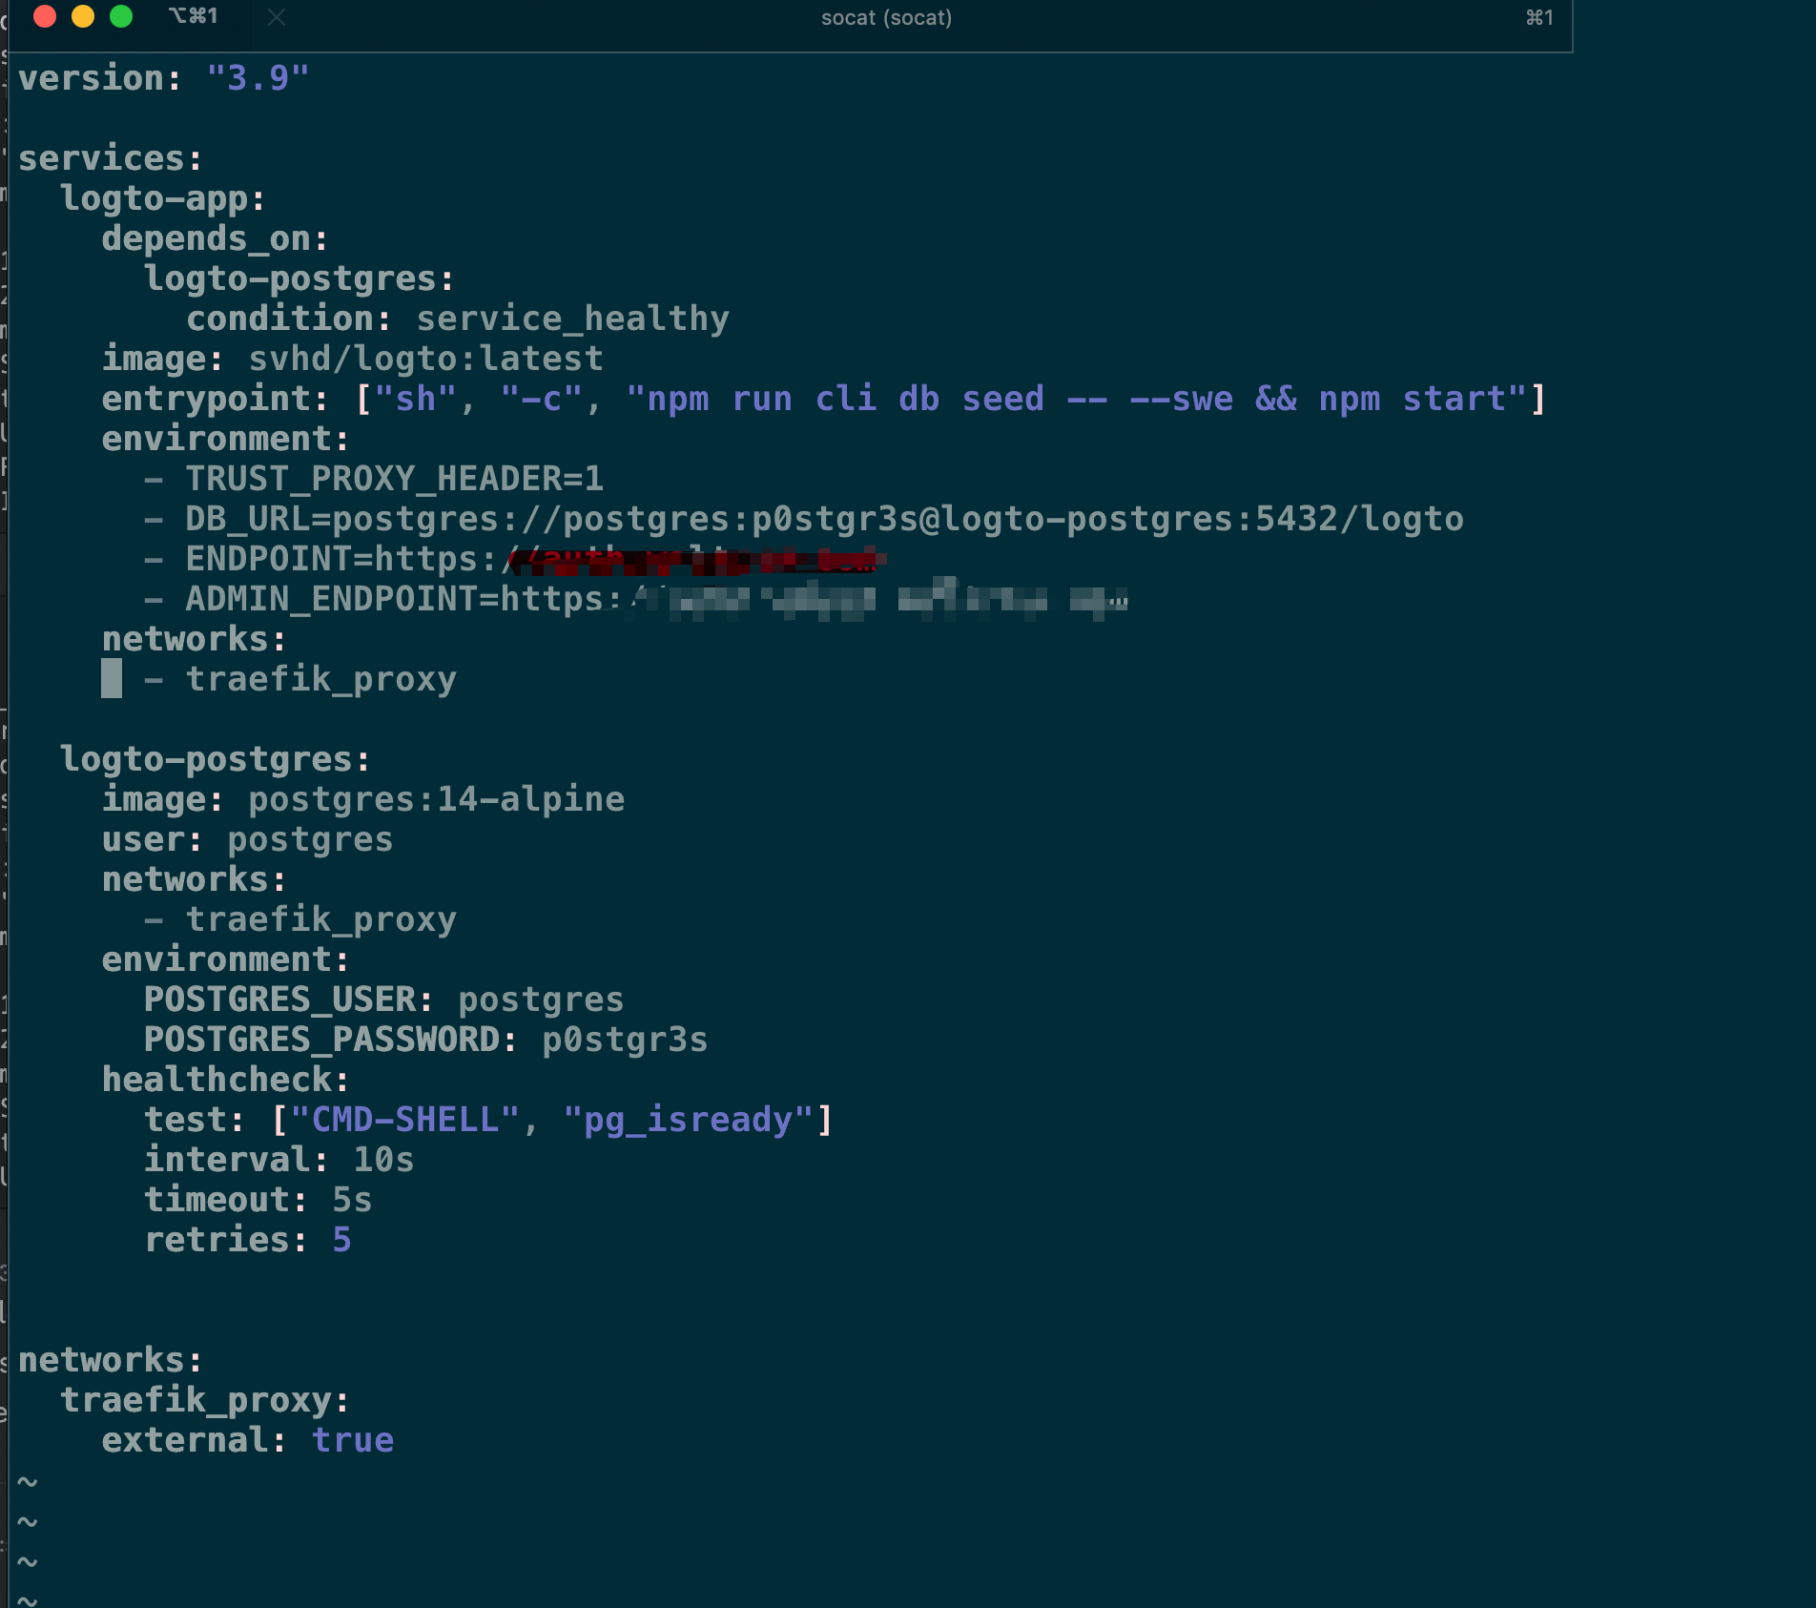Click the entrypoint: key
Image resolution: width=1816 pixels, height=1608 pixels.
tap(215, 398)
